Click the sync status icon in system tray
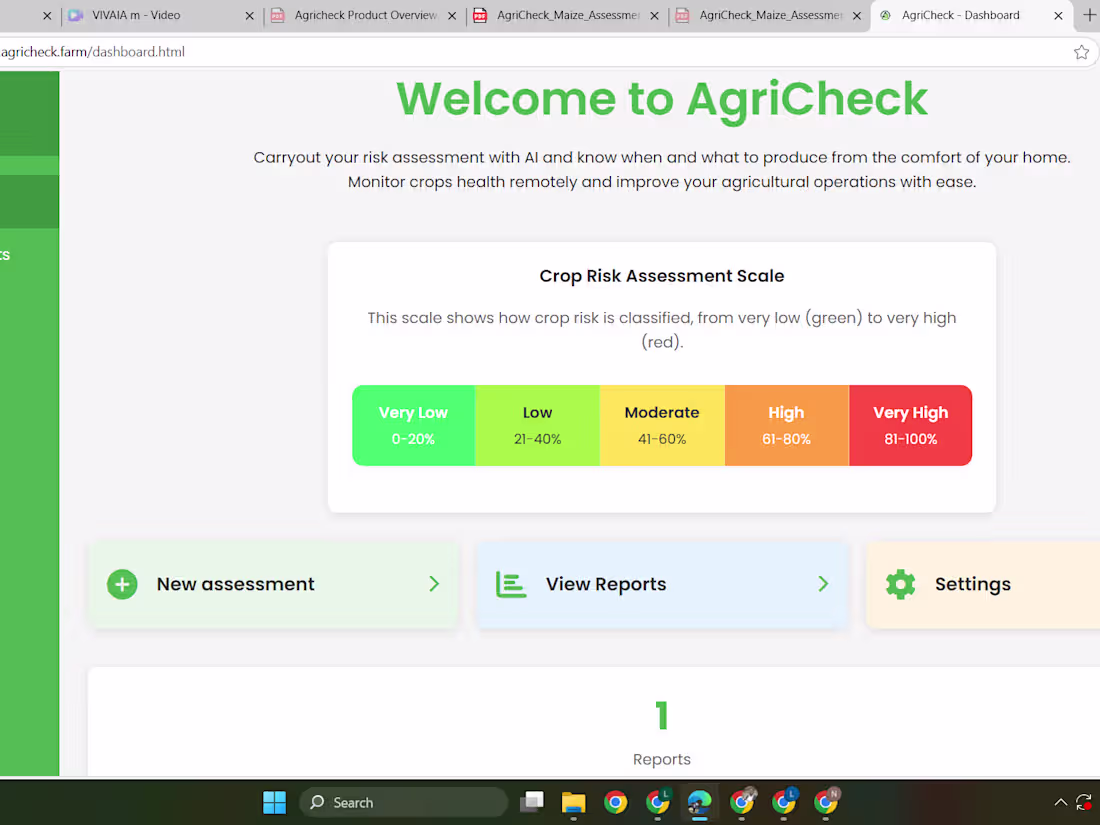This screenshot has width=1100, height=825. pyautogui.click(x=1084, y=802)
